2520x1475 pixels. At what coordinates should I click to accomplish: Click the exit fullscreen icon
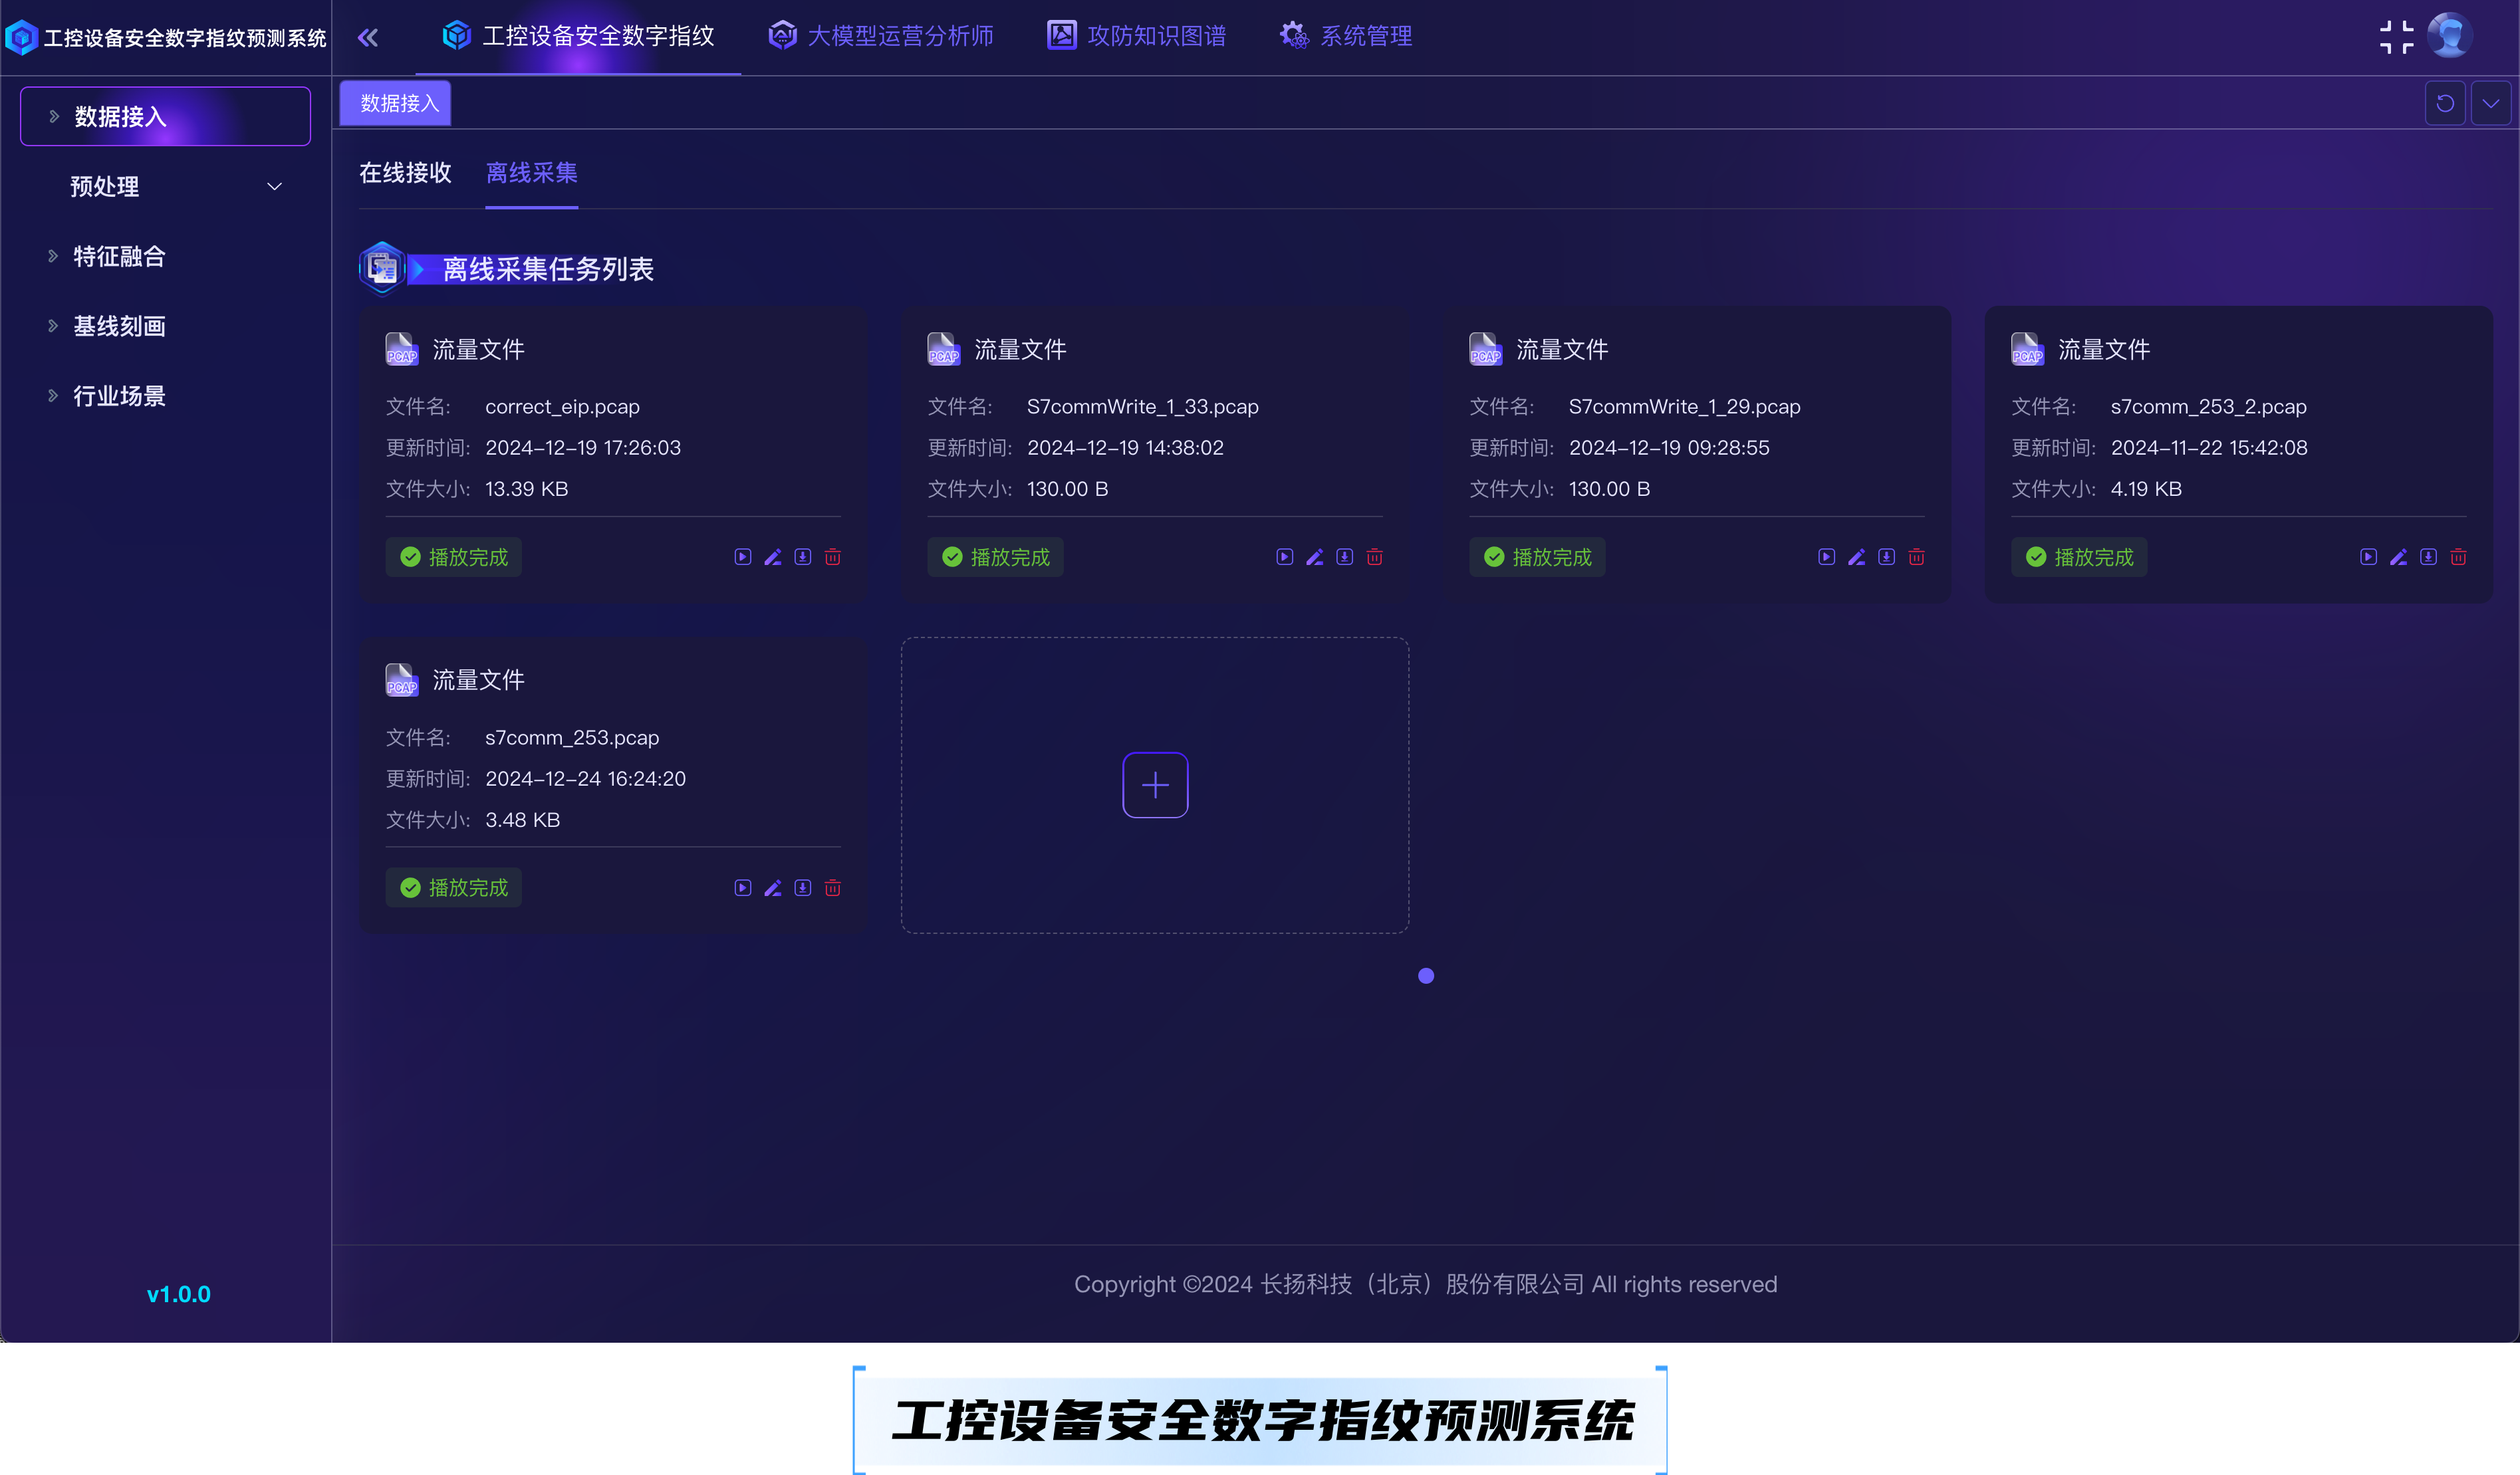coord(2396,37)
